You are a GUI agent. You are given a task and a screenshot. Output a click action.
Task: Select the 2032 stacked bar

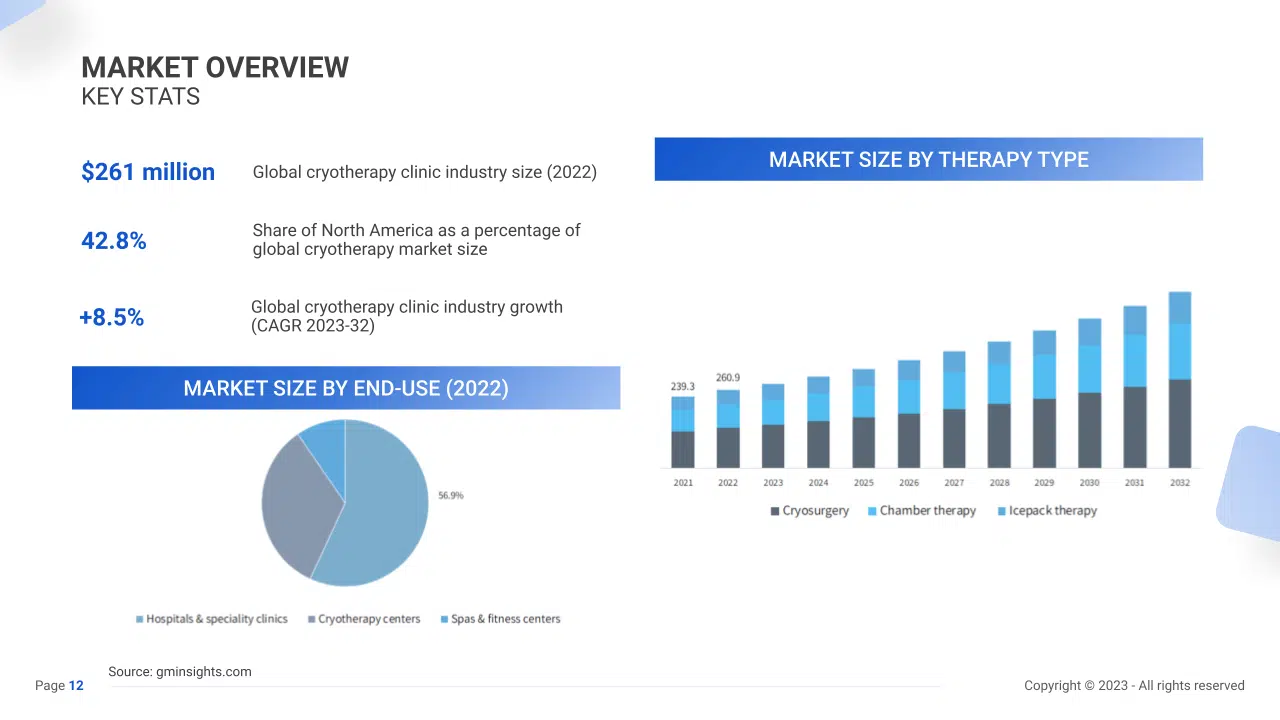pos(1180,380)
